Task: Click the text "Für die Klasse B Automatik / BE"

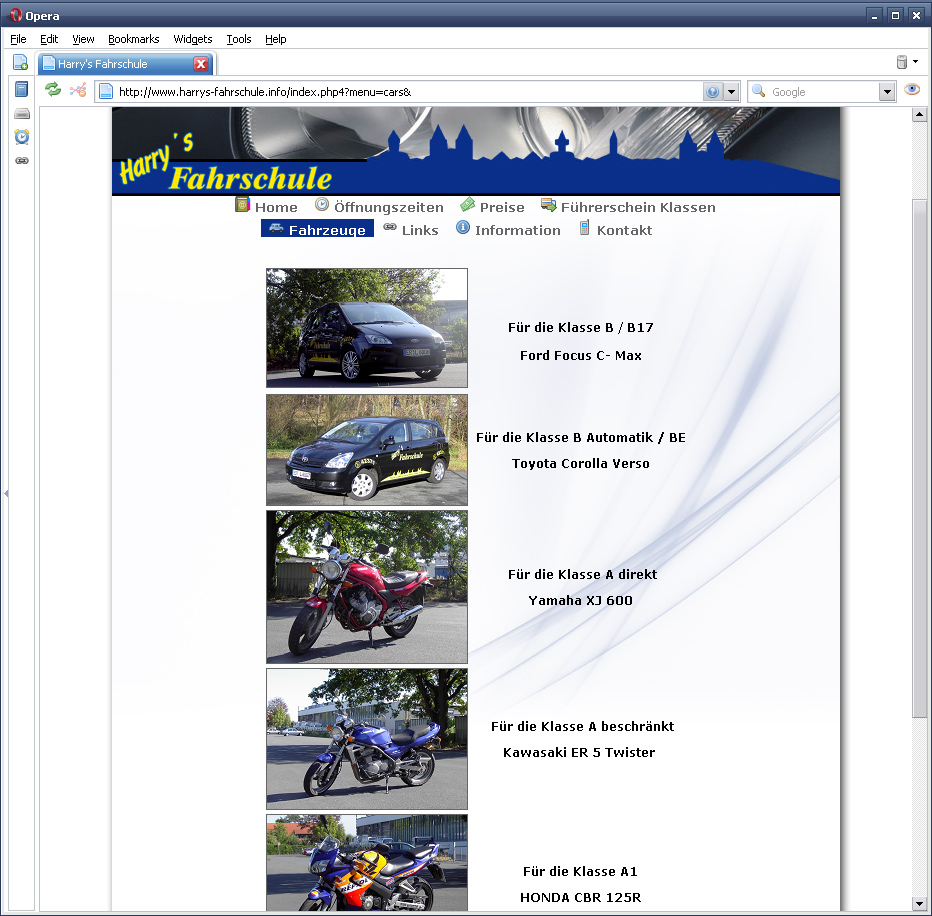Action: tap(581, 437)
